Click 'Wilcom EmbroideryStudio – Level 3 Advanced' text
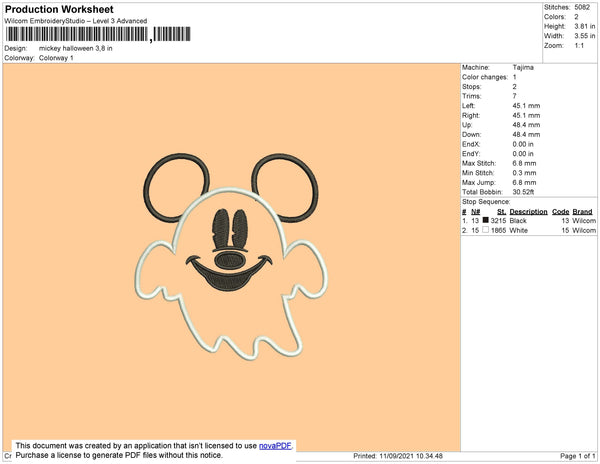 76,21
